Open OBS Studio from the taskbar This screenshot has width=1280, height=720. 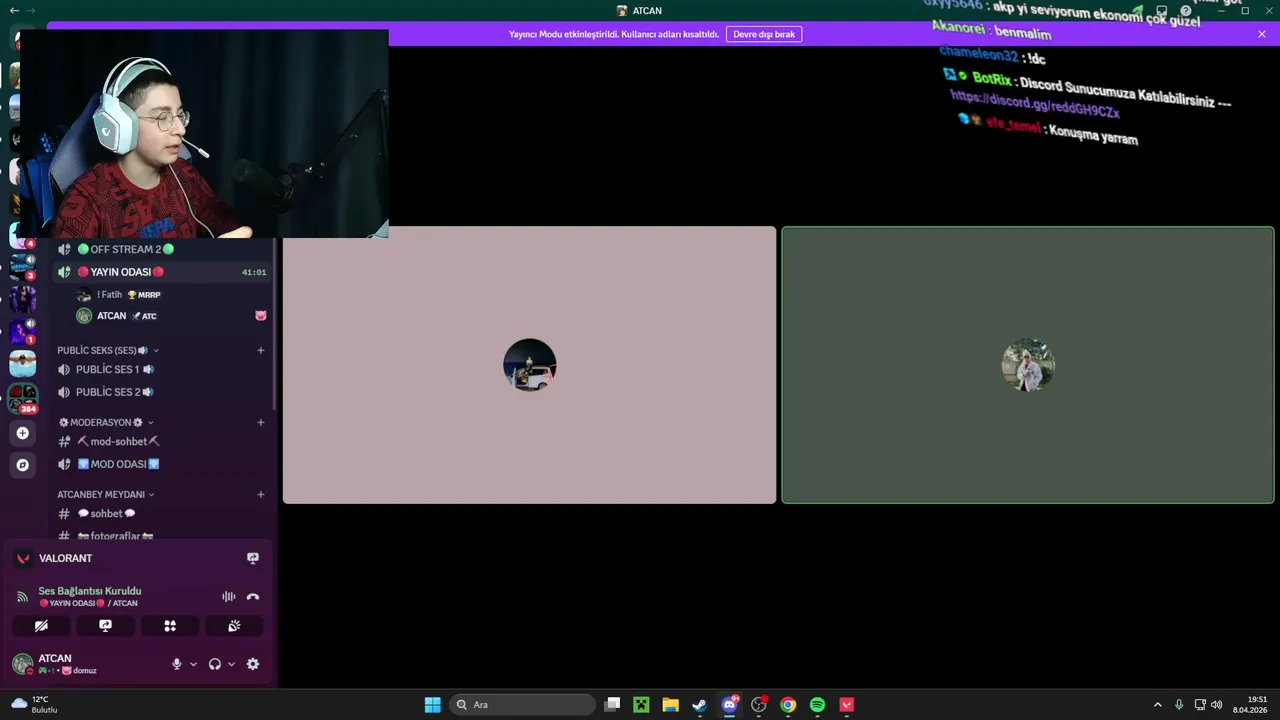pyautogui.click(x=759, y=705)
